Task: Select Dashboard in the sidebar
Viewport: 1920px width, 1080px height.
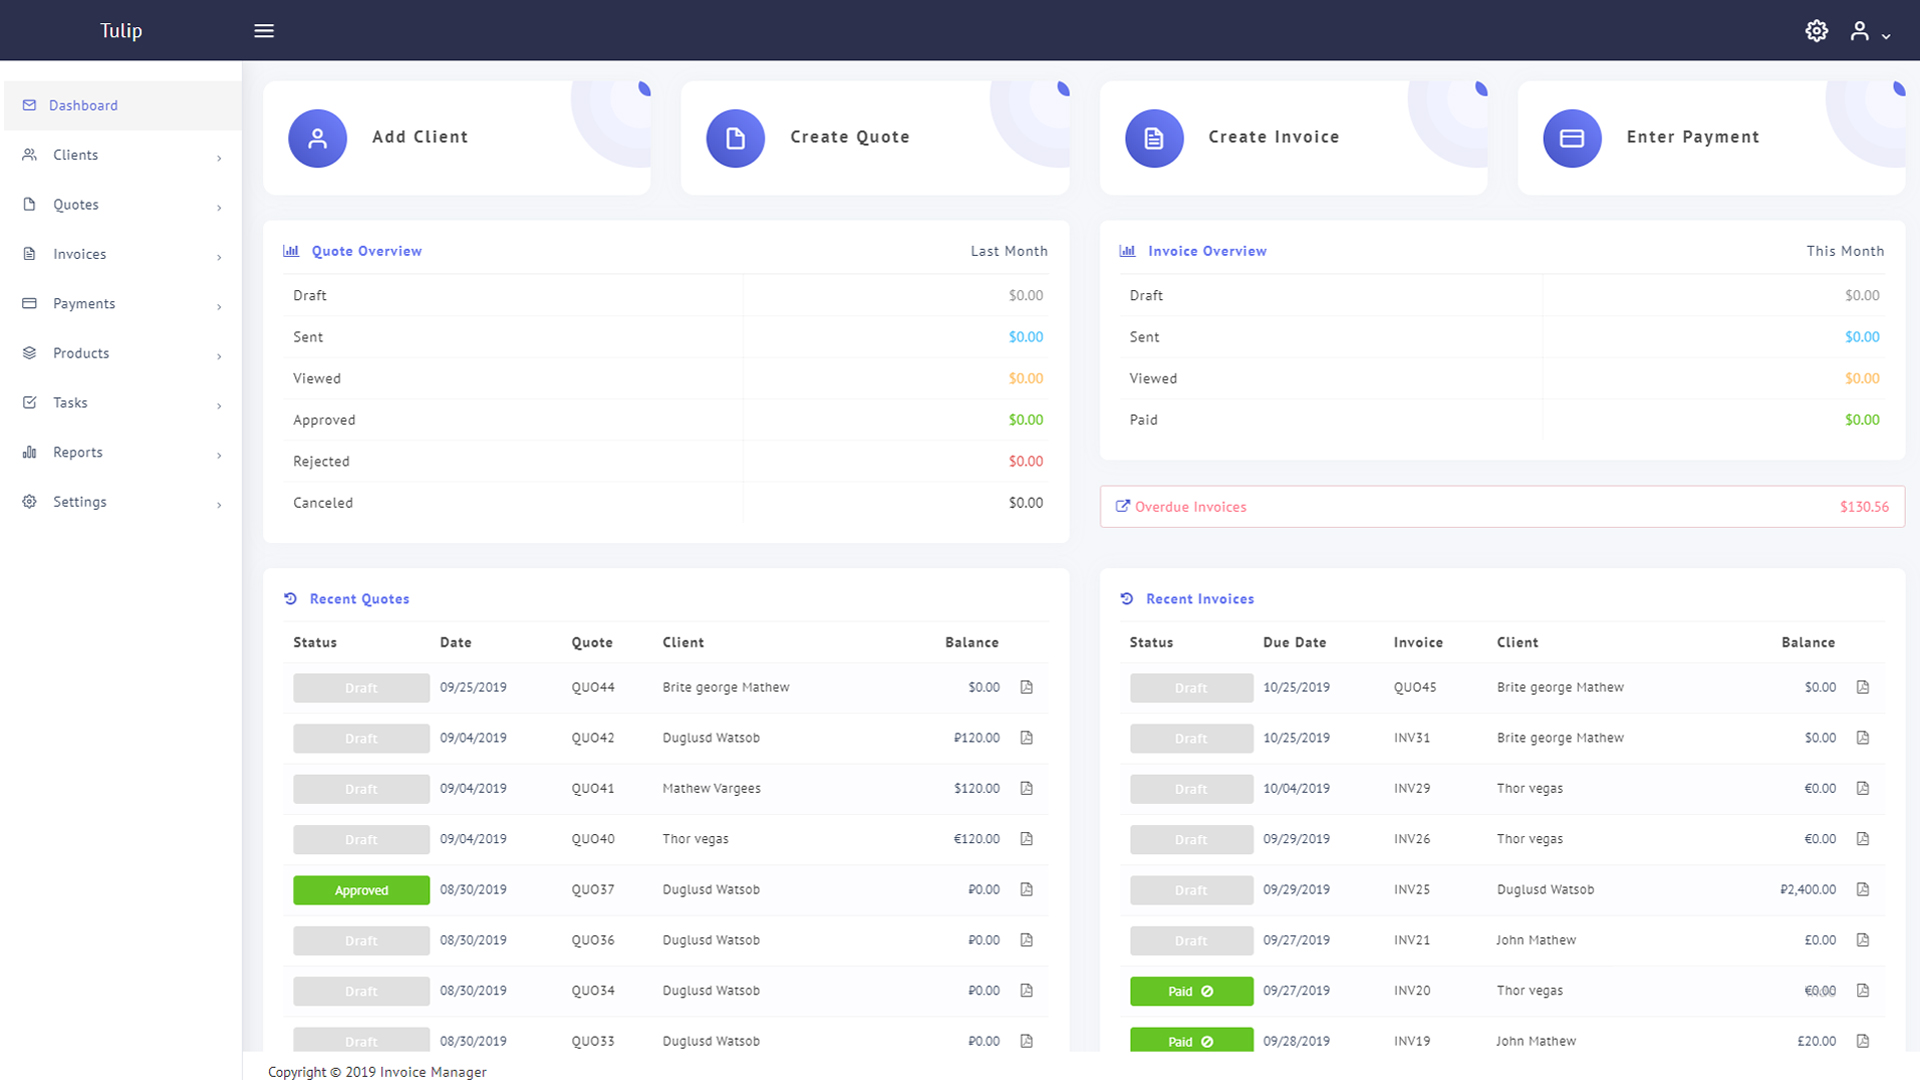Action: [83, 105]
